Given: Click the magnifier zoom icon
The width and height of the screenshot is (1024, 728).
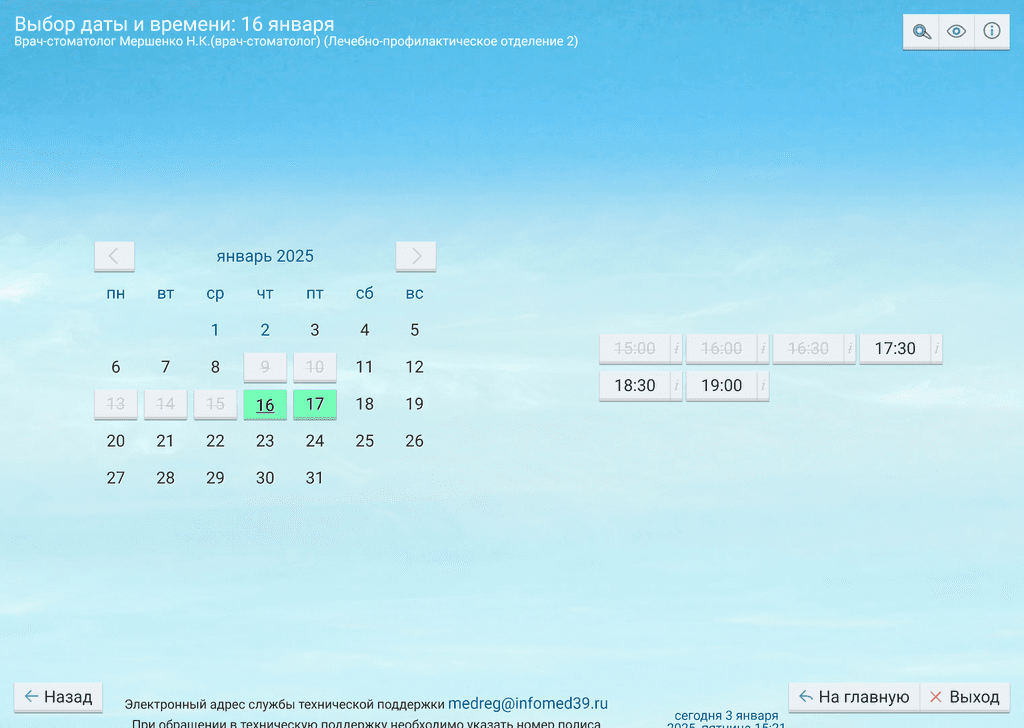Looking at the screenshot, I should click(921, 31).
